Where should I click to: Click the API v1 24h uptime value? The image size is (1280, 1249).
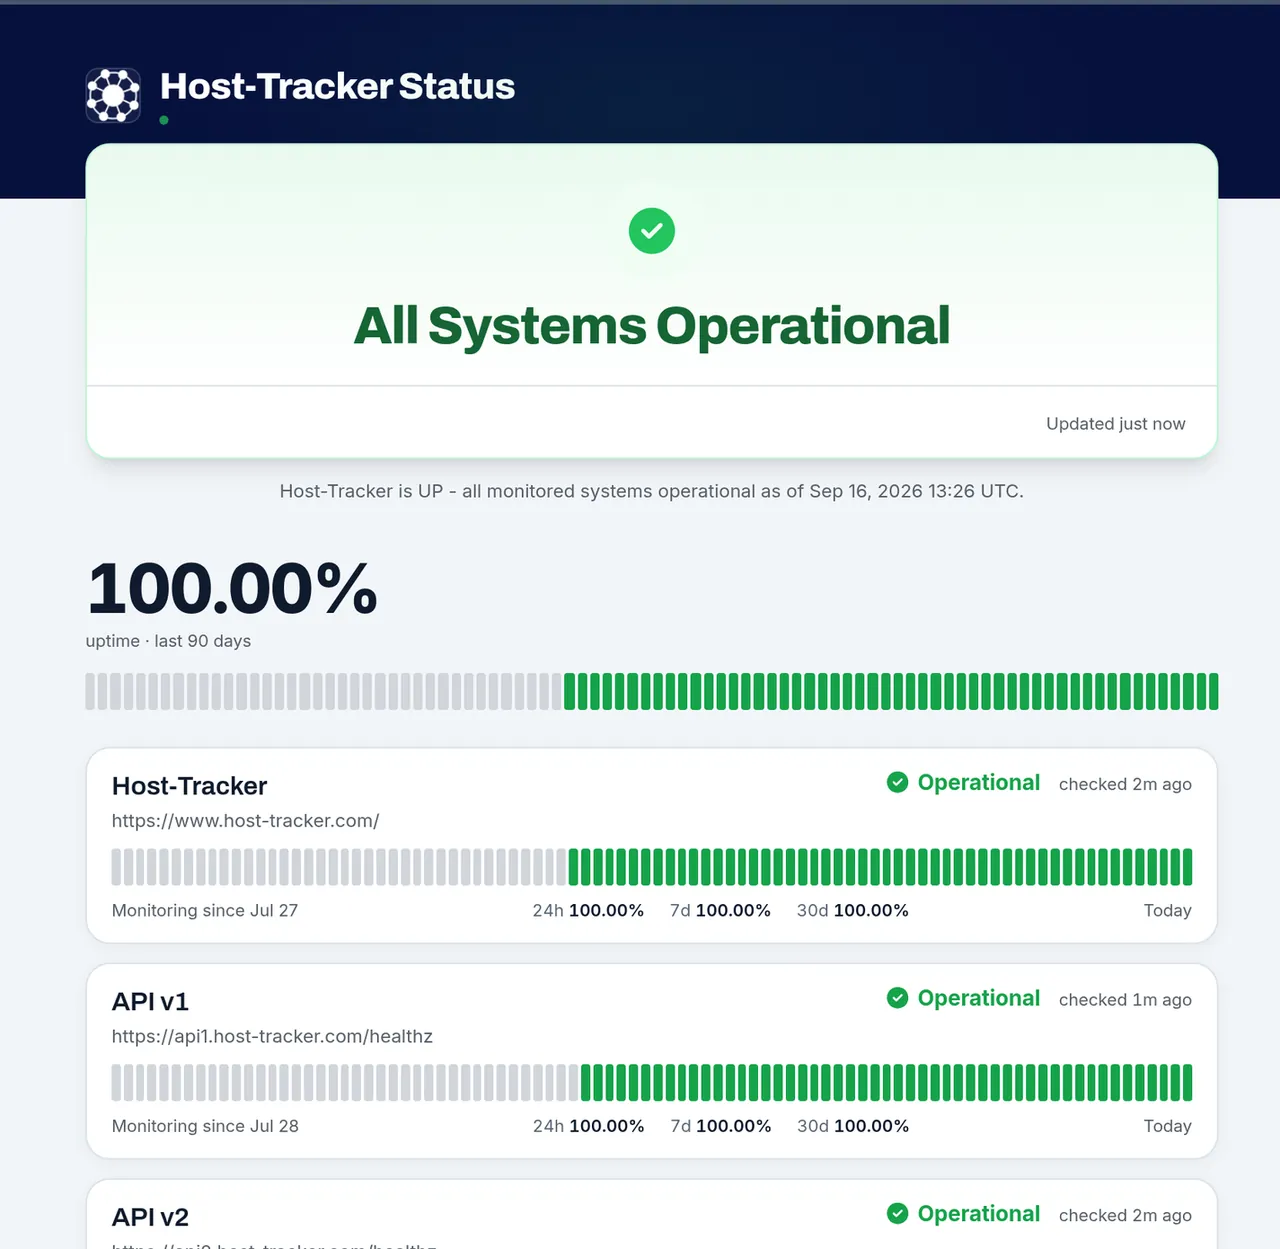pyautogui.click(x=606, y=1126)
